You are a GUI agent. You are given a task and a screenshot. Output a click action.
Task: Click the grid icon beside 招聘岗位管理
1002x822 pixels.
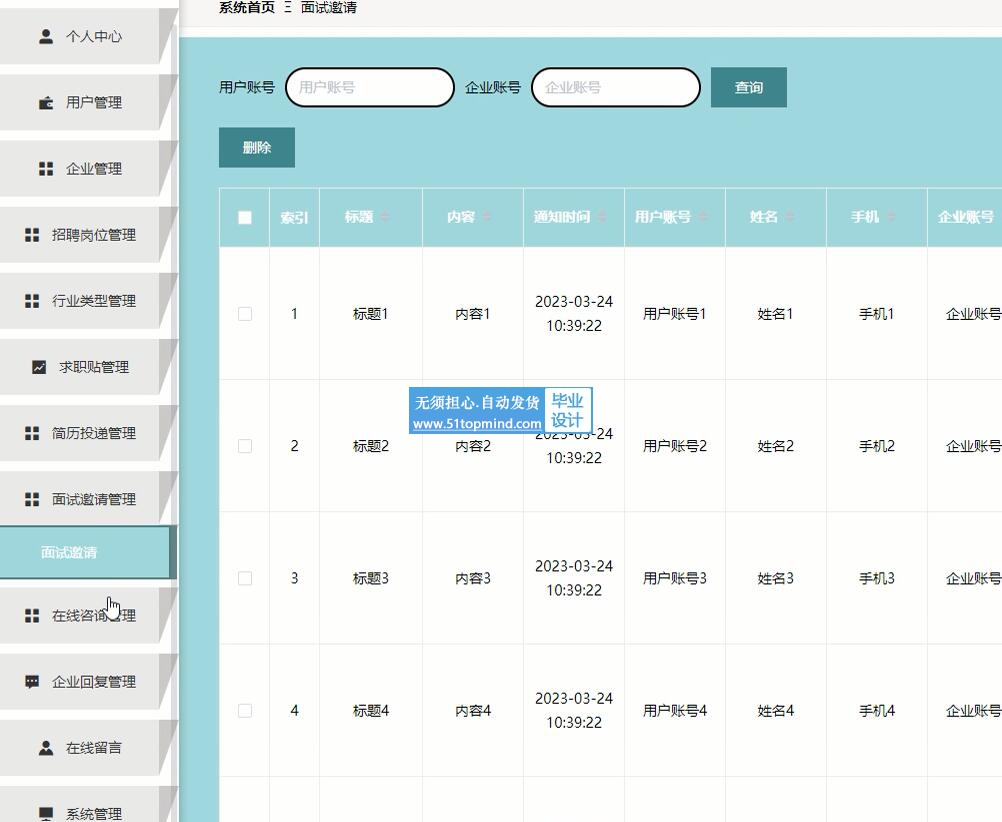click(32, 235)
